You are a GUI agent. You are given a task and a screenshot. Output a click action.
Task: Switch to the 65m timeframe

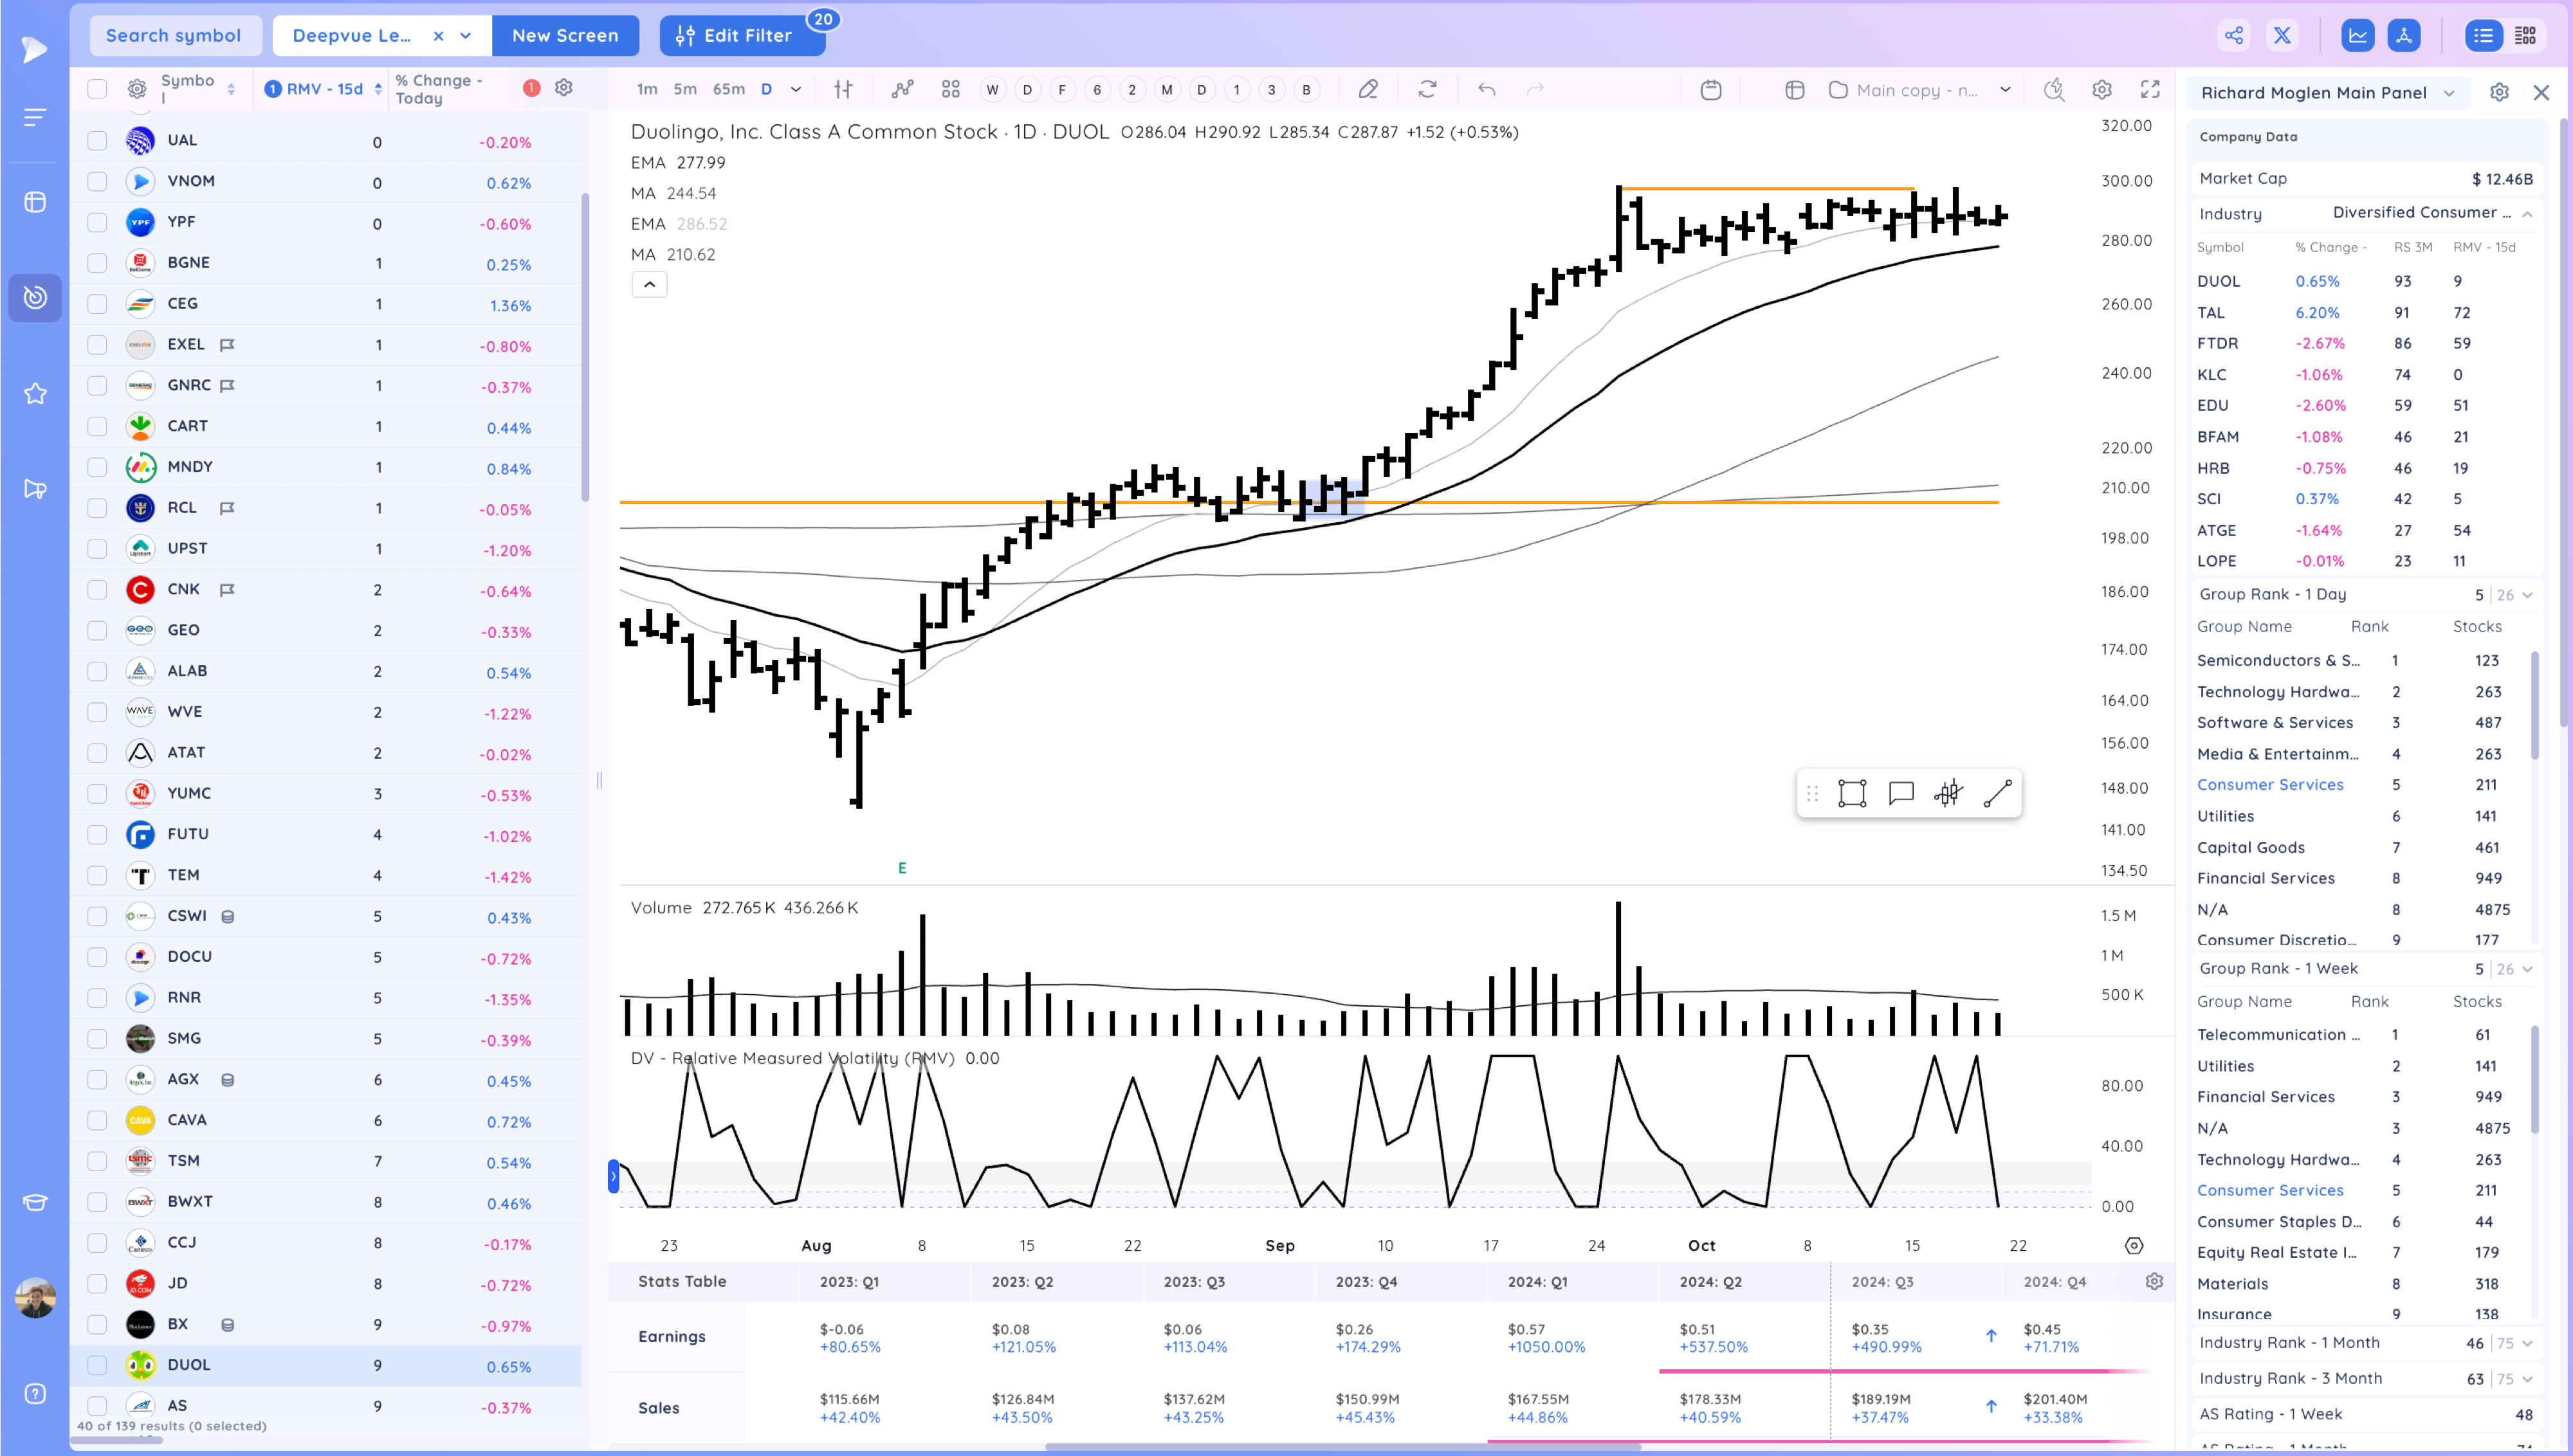coord(728,90)
